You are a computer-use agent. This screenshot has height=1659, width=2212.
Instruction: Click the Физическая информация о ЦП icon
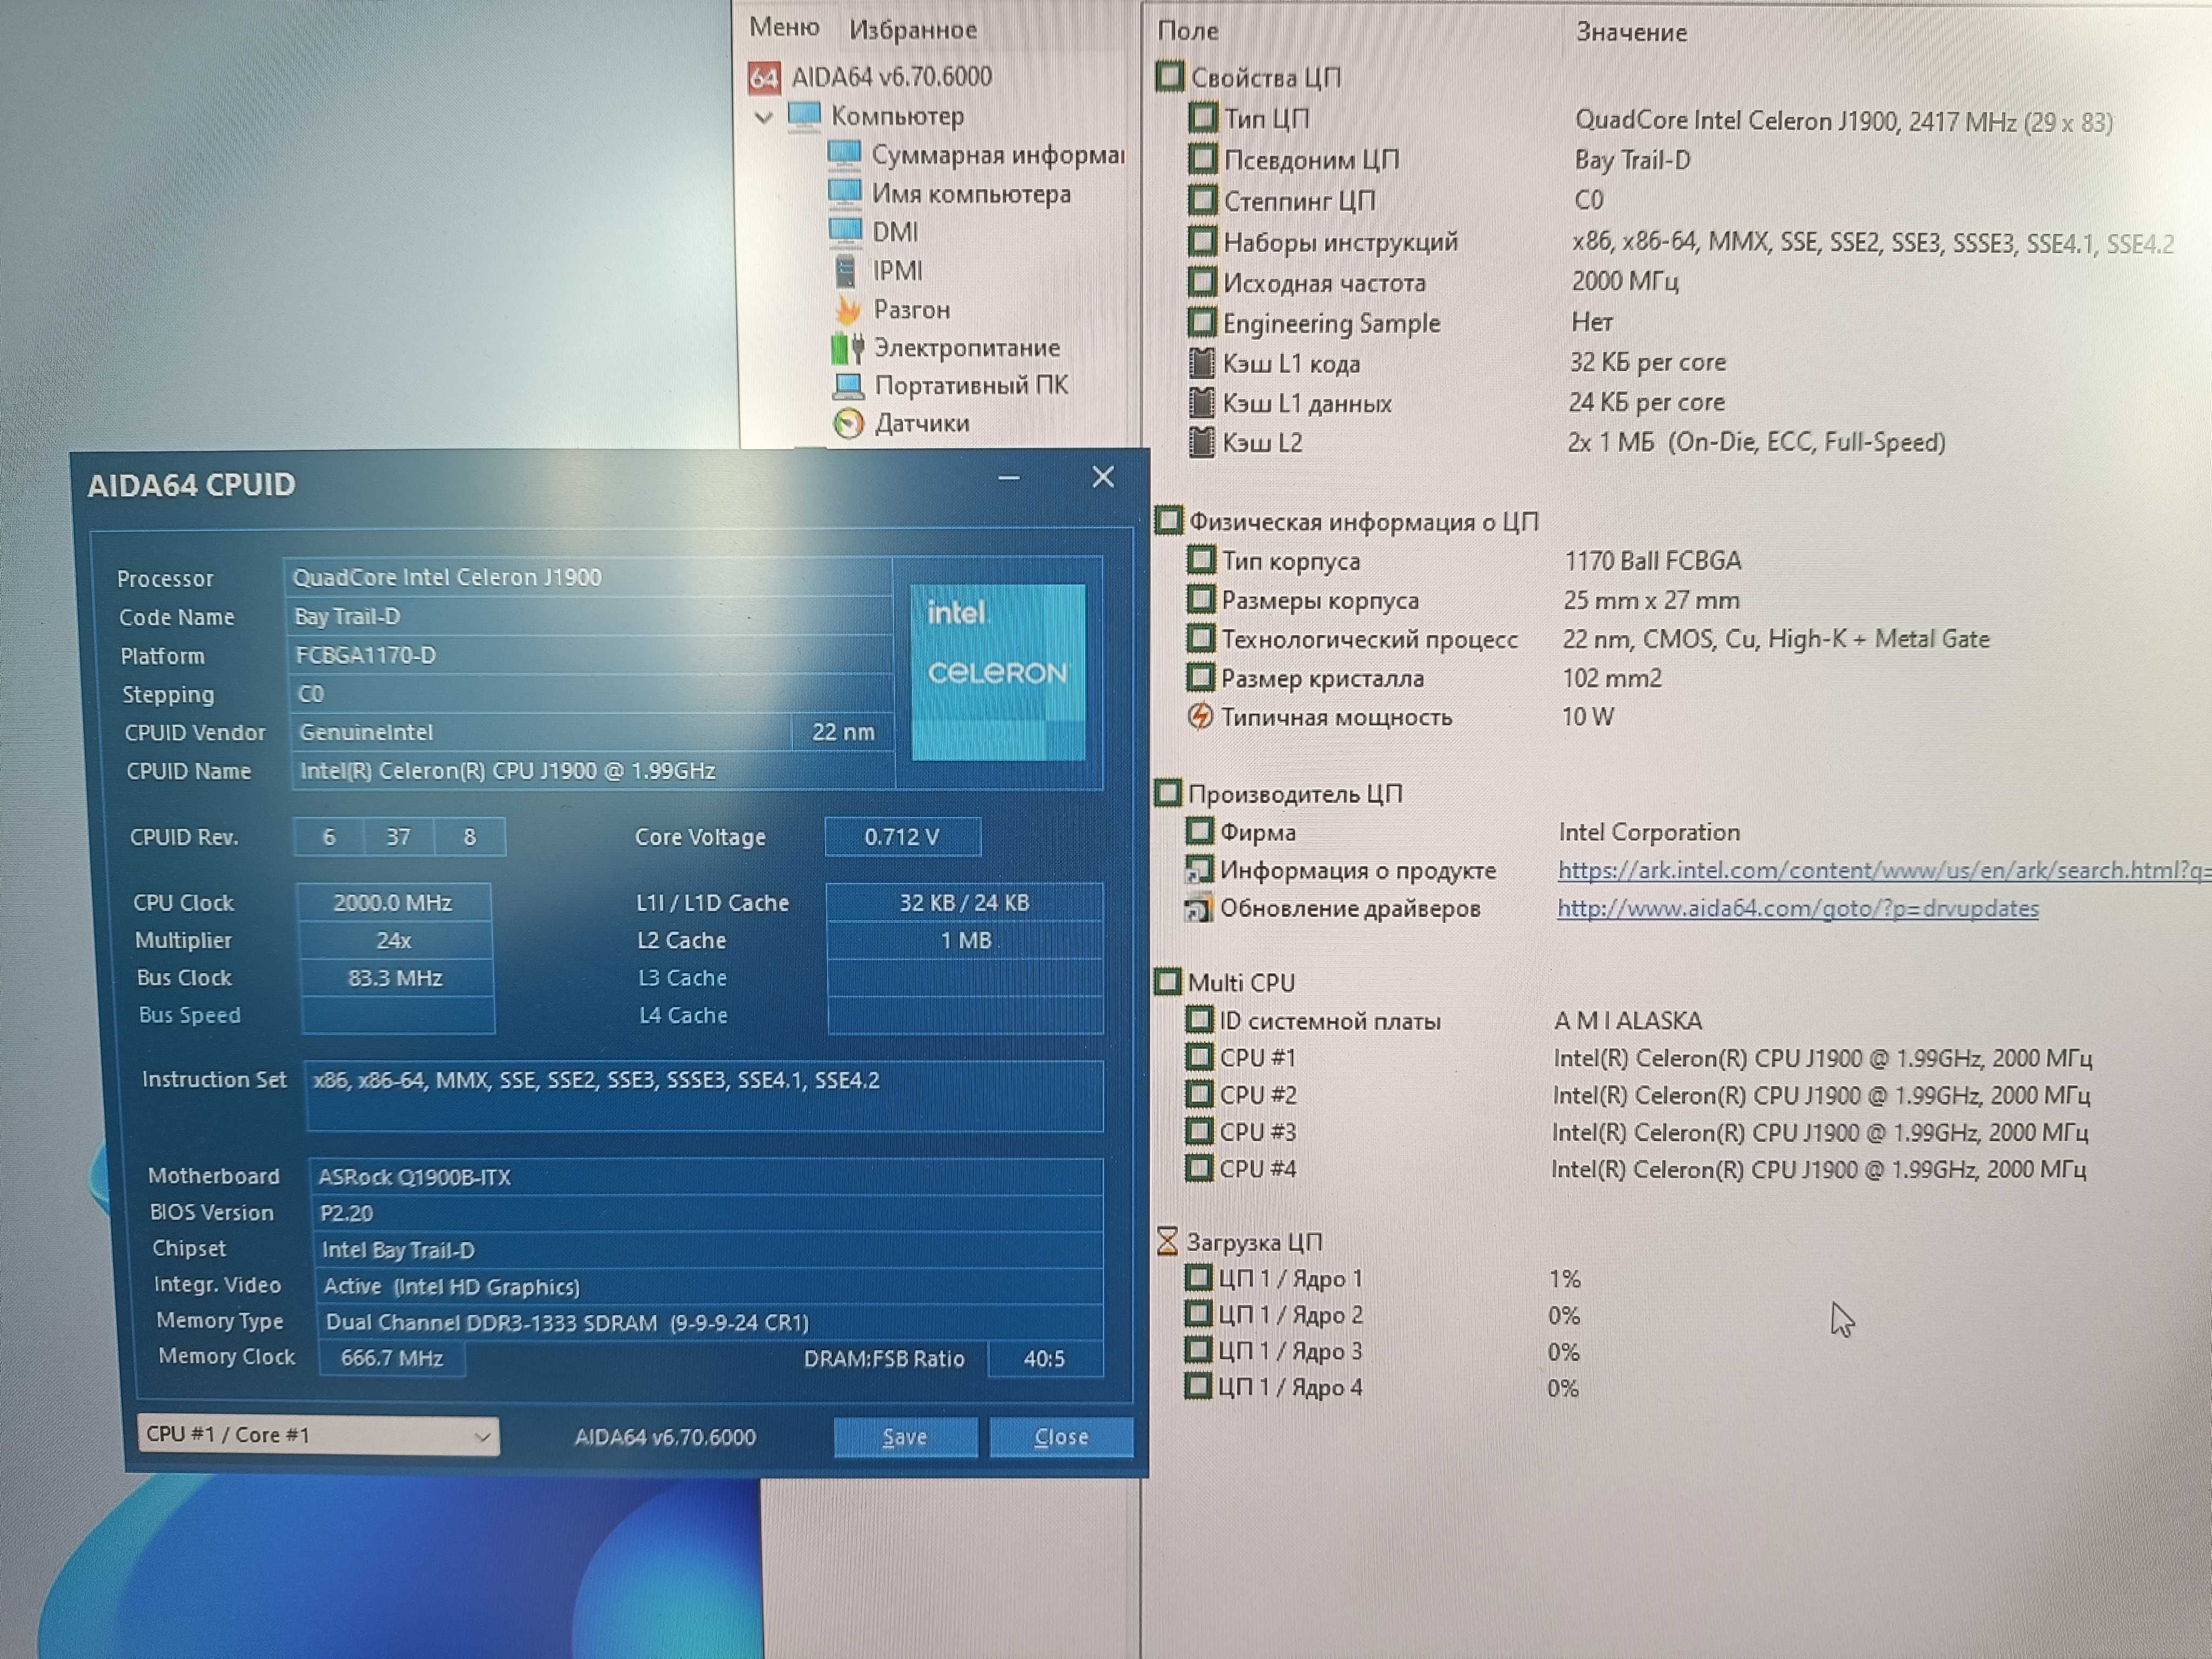(1168, 520)
